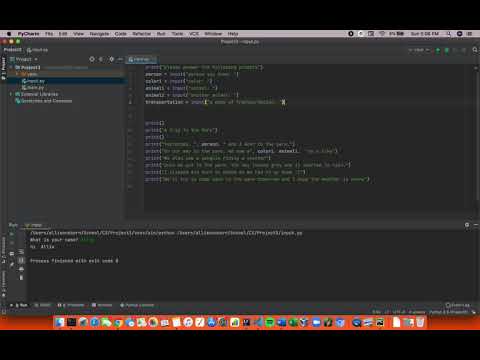Image resolution: width=480 pixels, height=360 pixels.
Task: Click the trash icon to clear console
Action: [21, 277]
